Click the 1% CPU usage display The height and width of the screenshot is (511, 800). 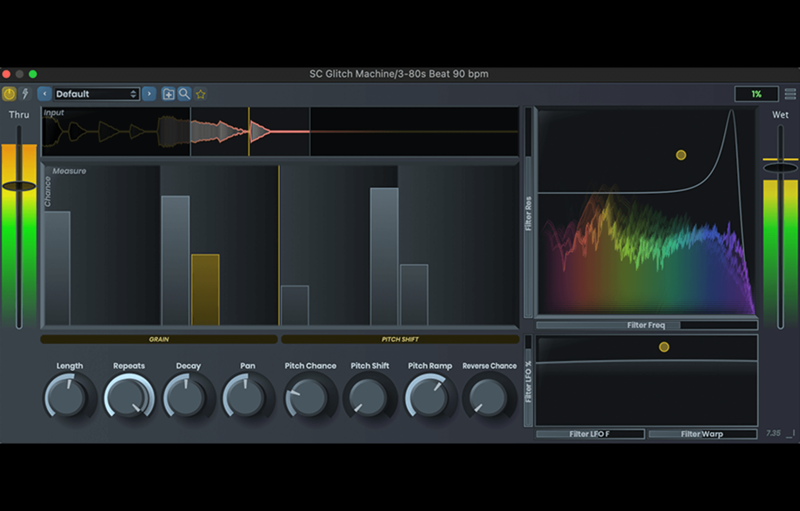coord(756,94)
